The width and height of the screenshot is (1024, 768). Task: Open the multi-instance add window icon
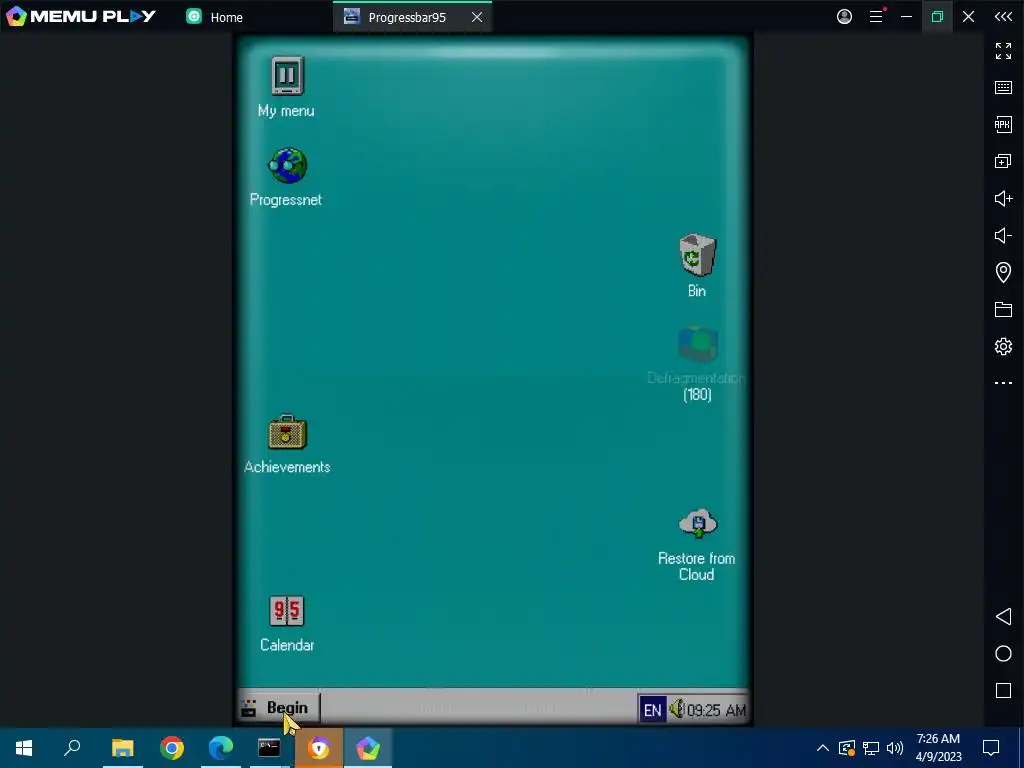point(1003,161)
